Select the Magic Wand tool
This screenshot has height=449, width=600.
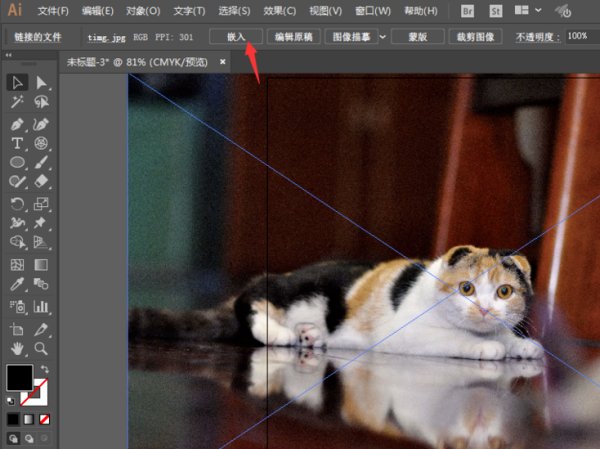tap(17, 102)
